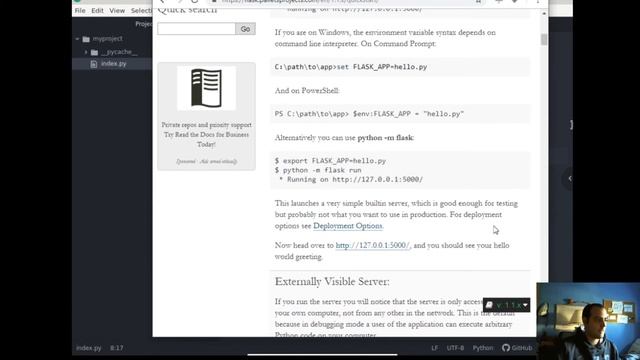The image size is (640, 360).
Task: Click the browser reload icon
Action: tap(195, 1)
